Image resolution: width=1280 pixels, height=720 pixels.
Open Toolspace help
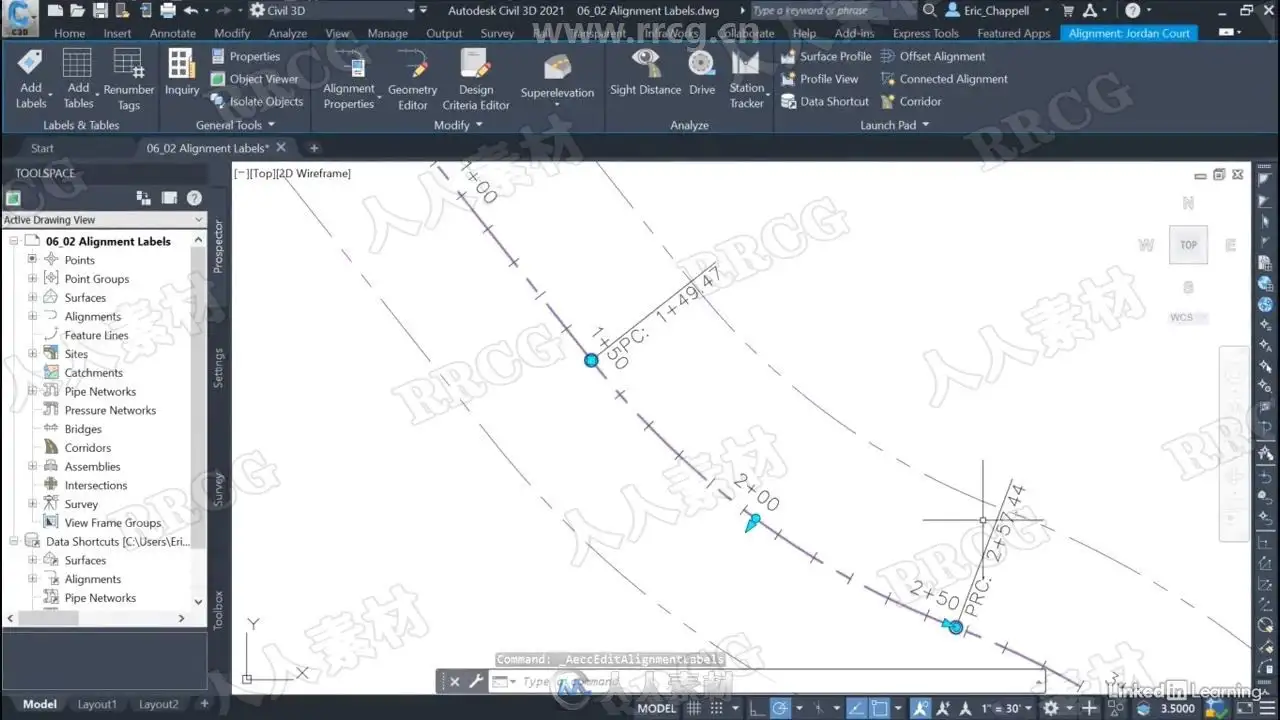(x=194, y=198)
